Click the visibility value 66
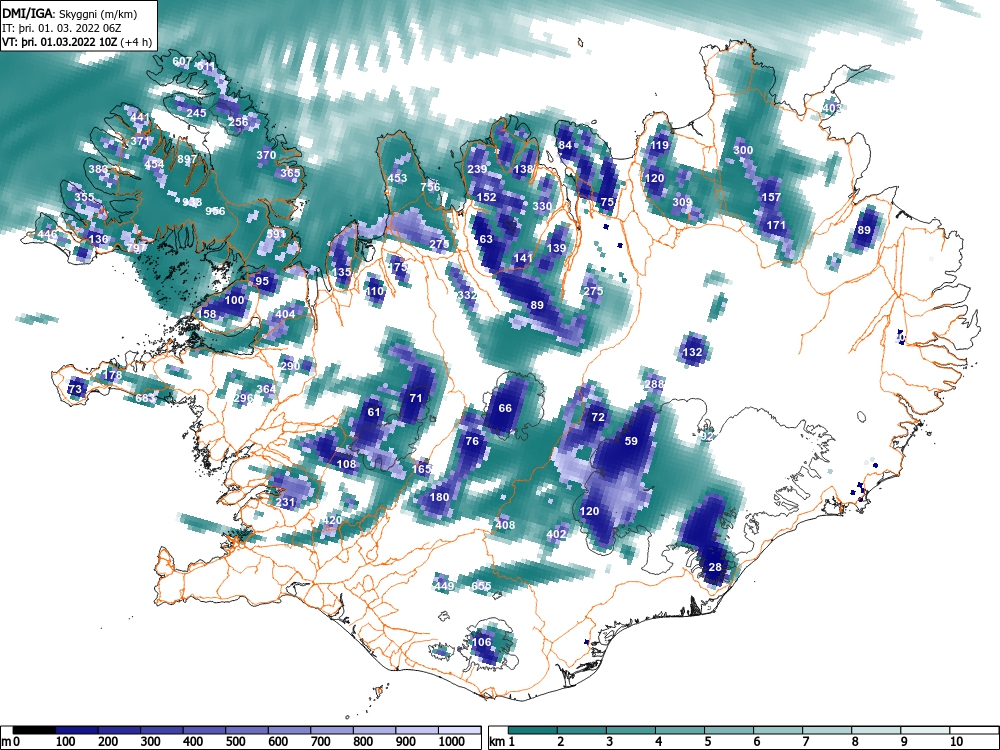This screenshot has width=1000, height=750. pyautogui.click(x=504, y=408)
